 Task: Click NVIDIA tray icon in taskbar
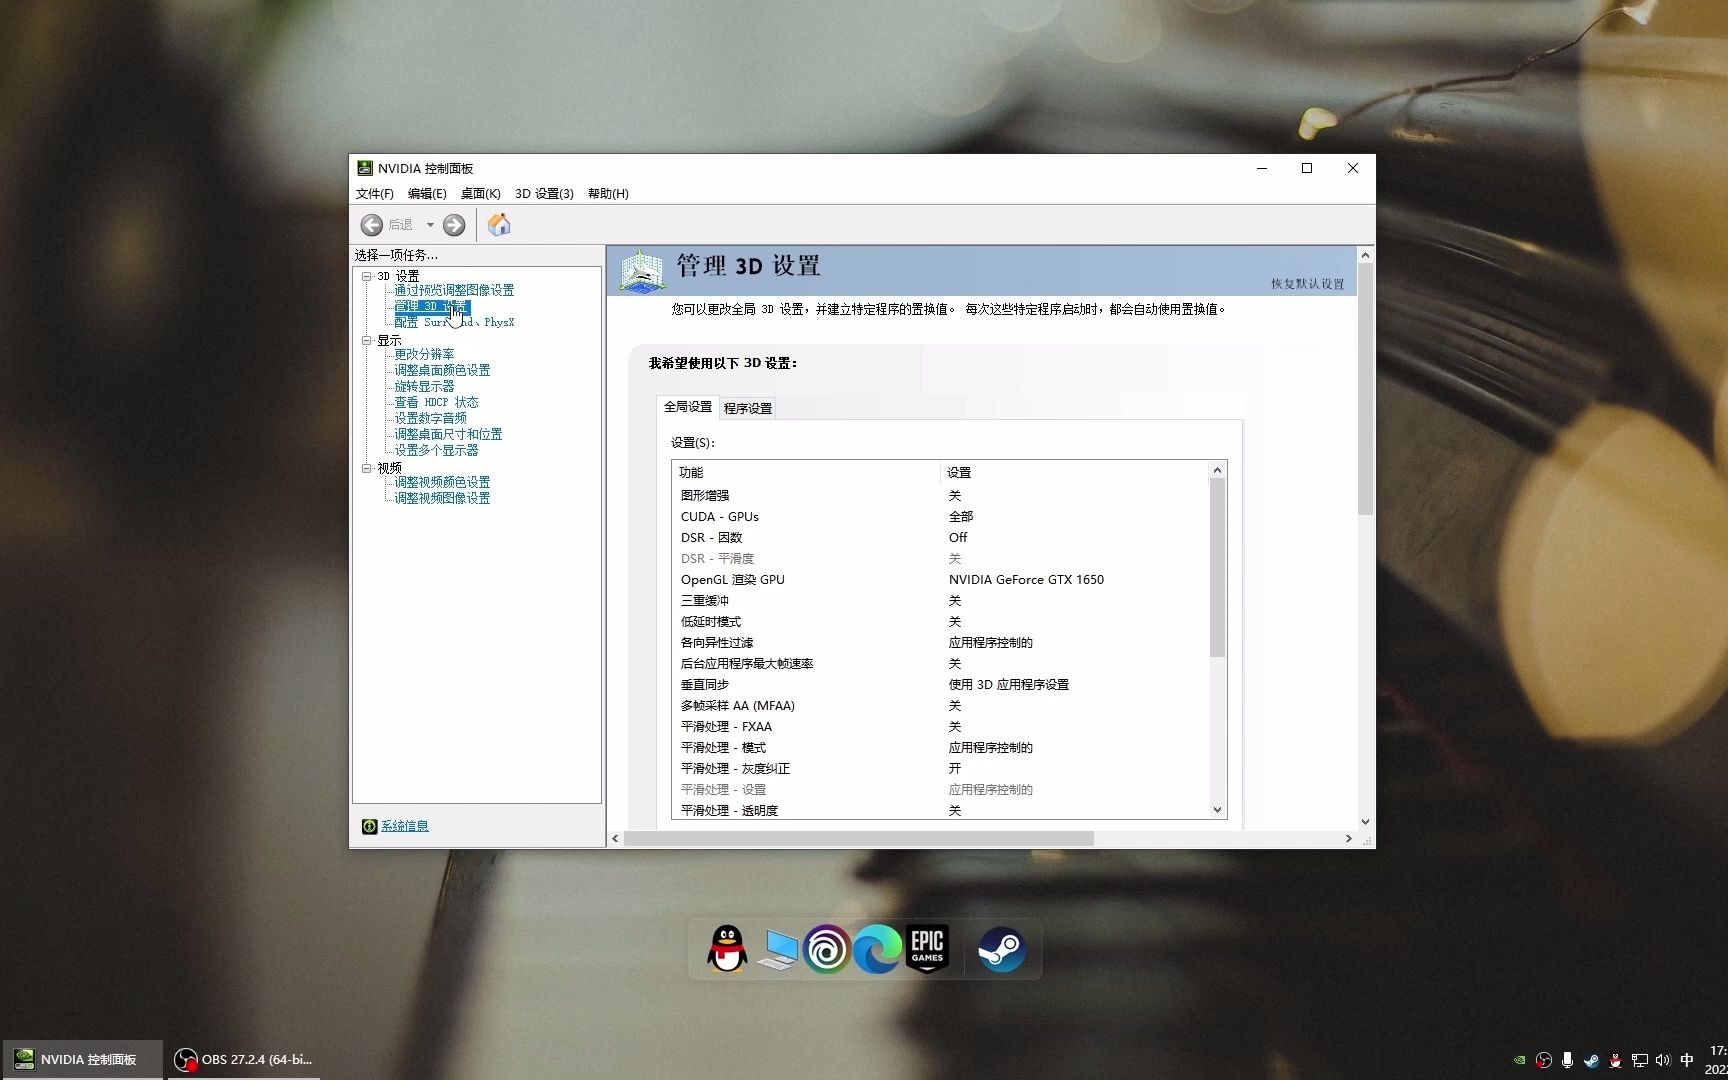pyautogui.click(x=1520, y=1060)
